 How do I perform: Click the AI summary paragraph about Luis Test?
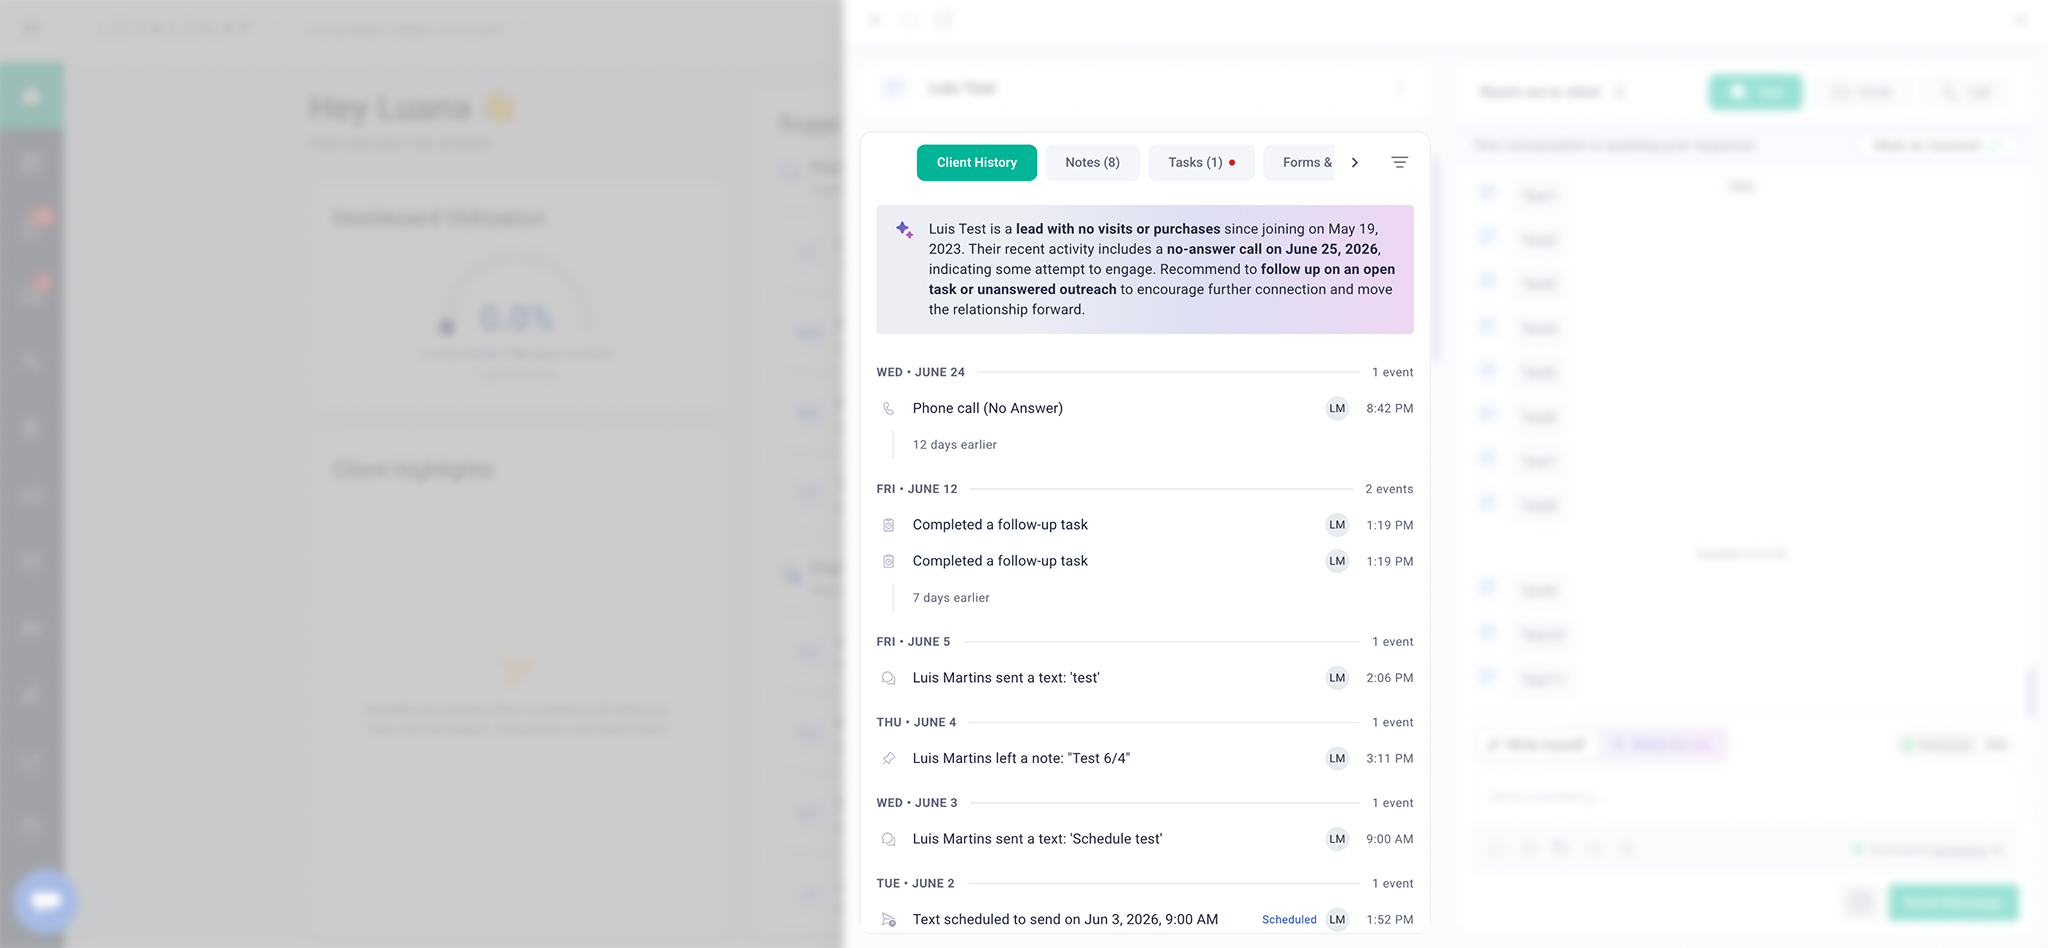coord(1162,269)
